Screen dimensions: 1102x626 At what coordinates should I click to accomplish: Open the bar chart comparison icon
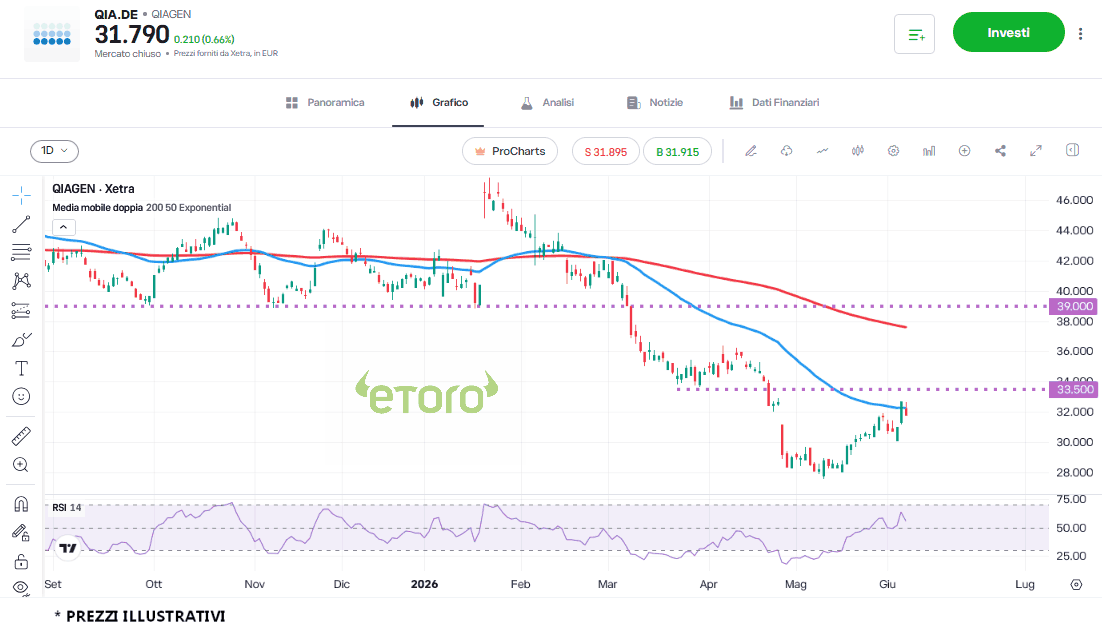pyautogui.click(x=929, y=150)
